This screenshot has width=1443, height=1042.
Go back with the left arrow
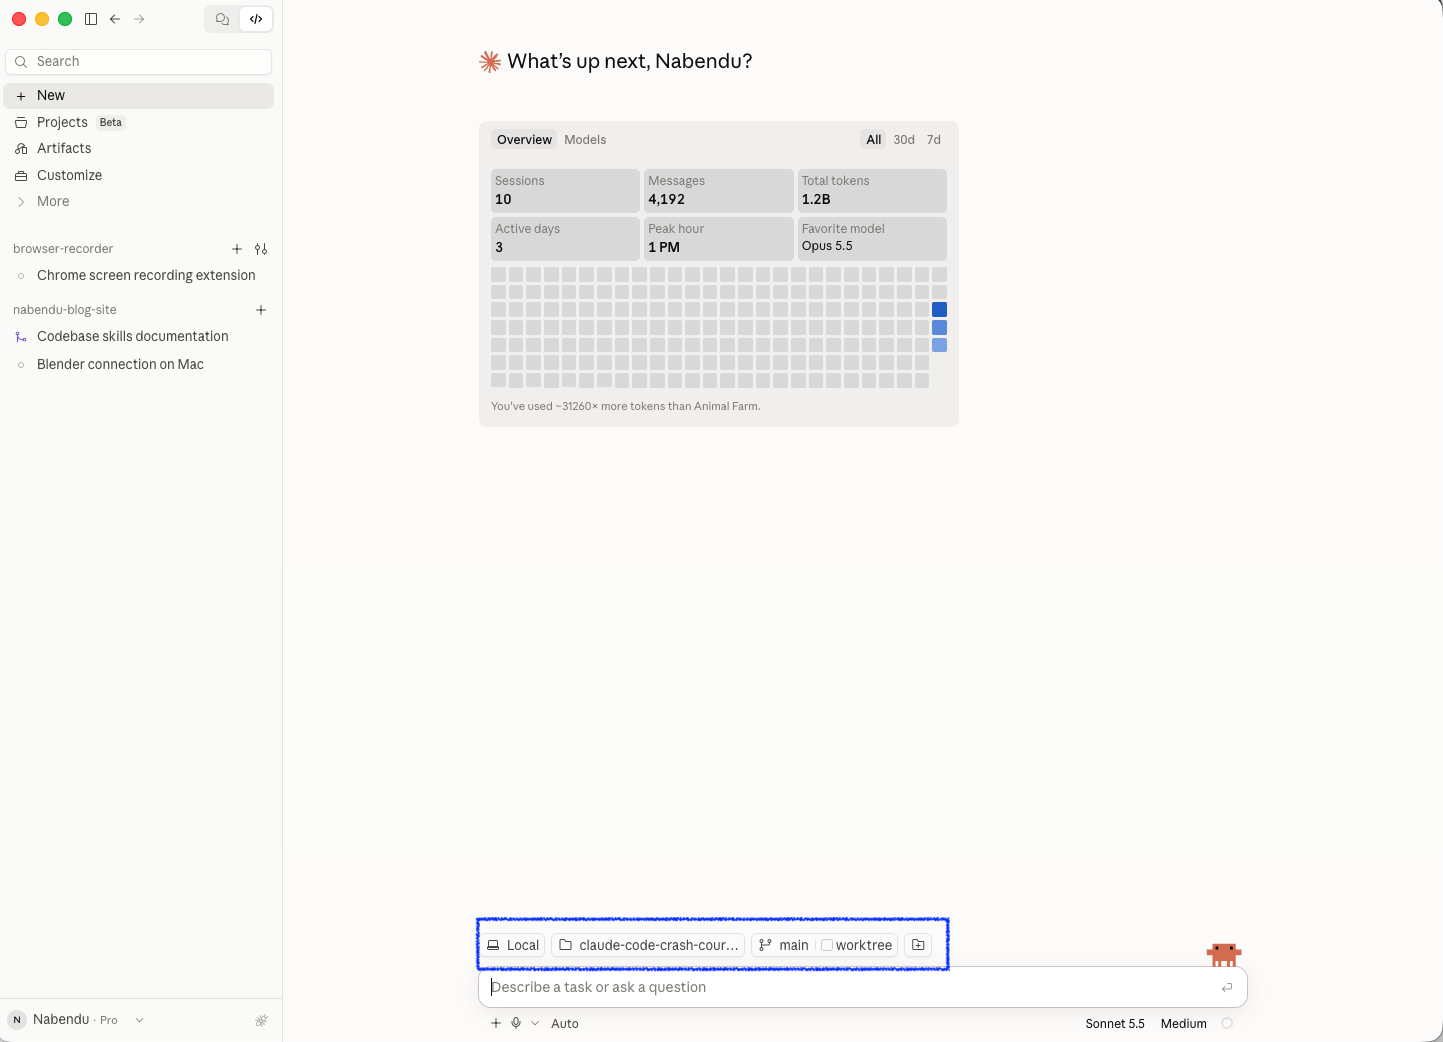[x=115, y=19]
